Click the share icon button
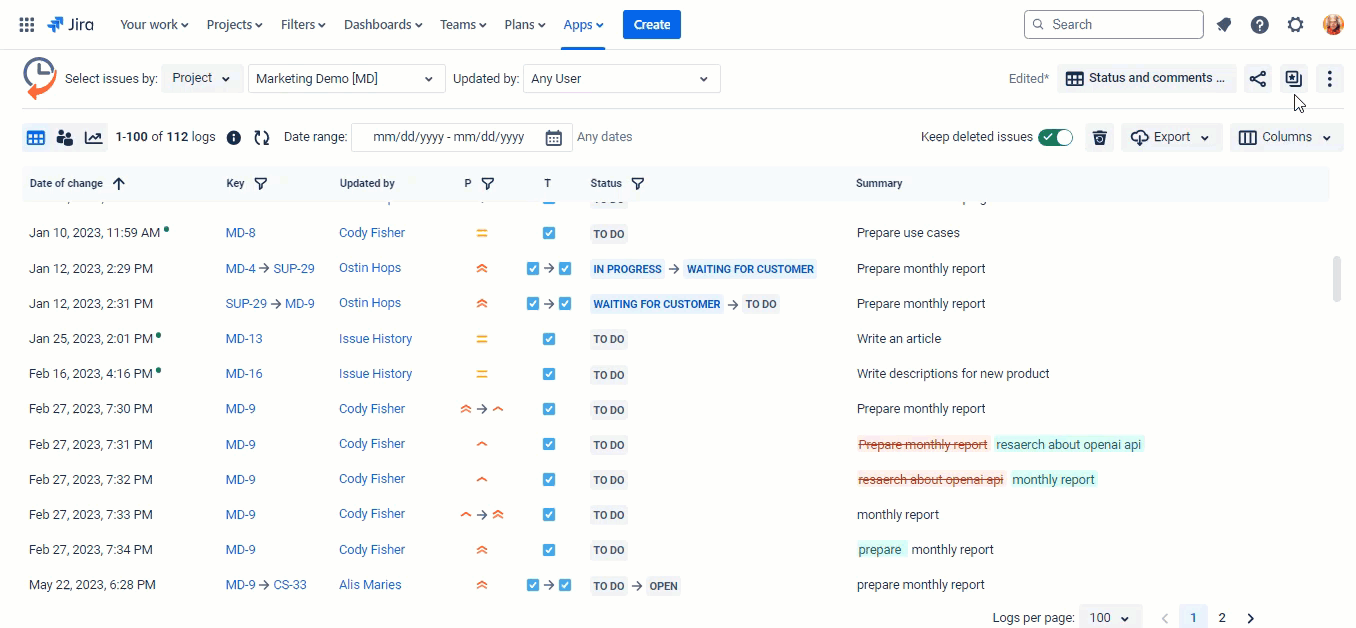 1258,79
